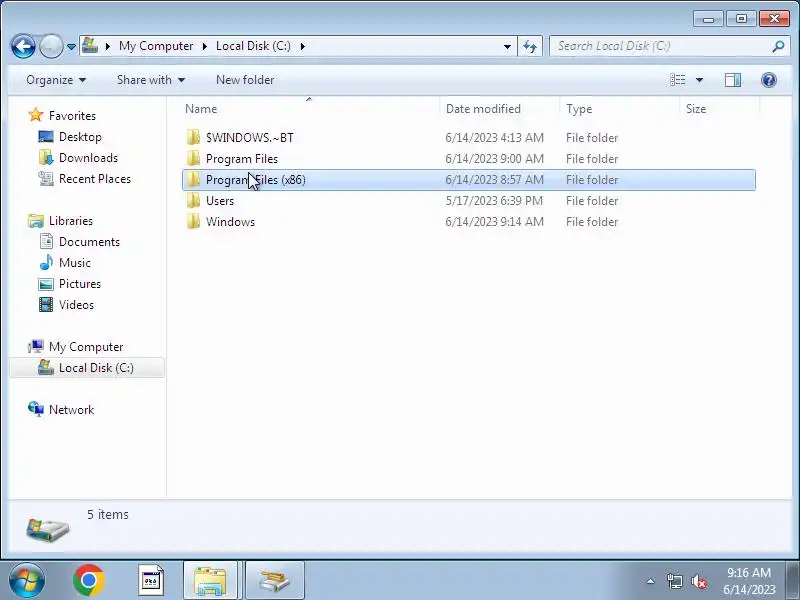This screenshot has width=800, height=600.
Task: Click the network tray icon
Action: pyautogui.click(x=674, y=581)
